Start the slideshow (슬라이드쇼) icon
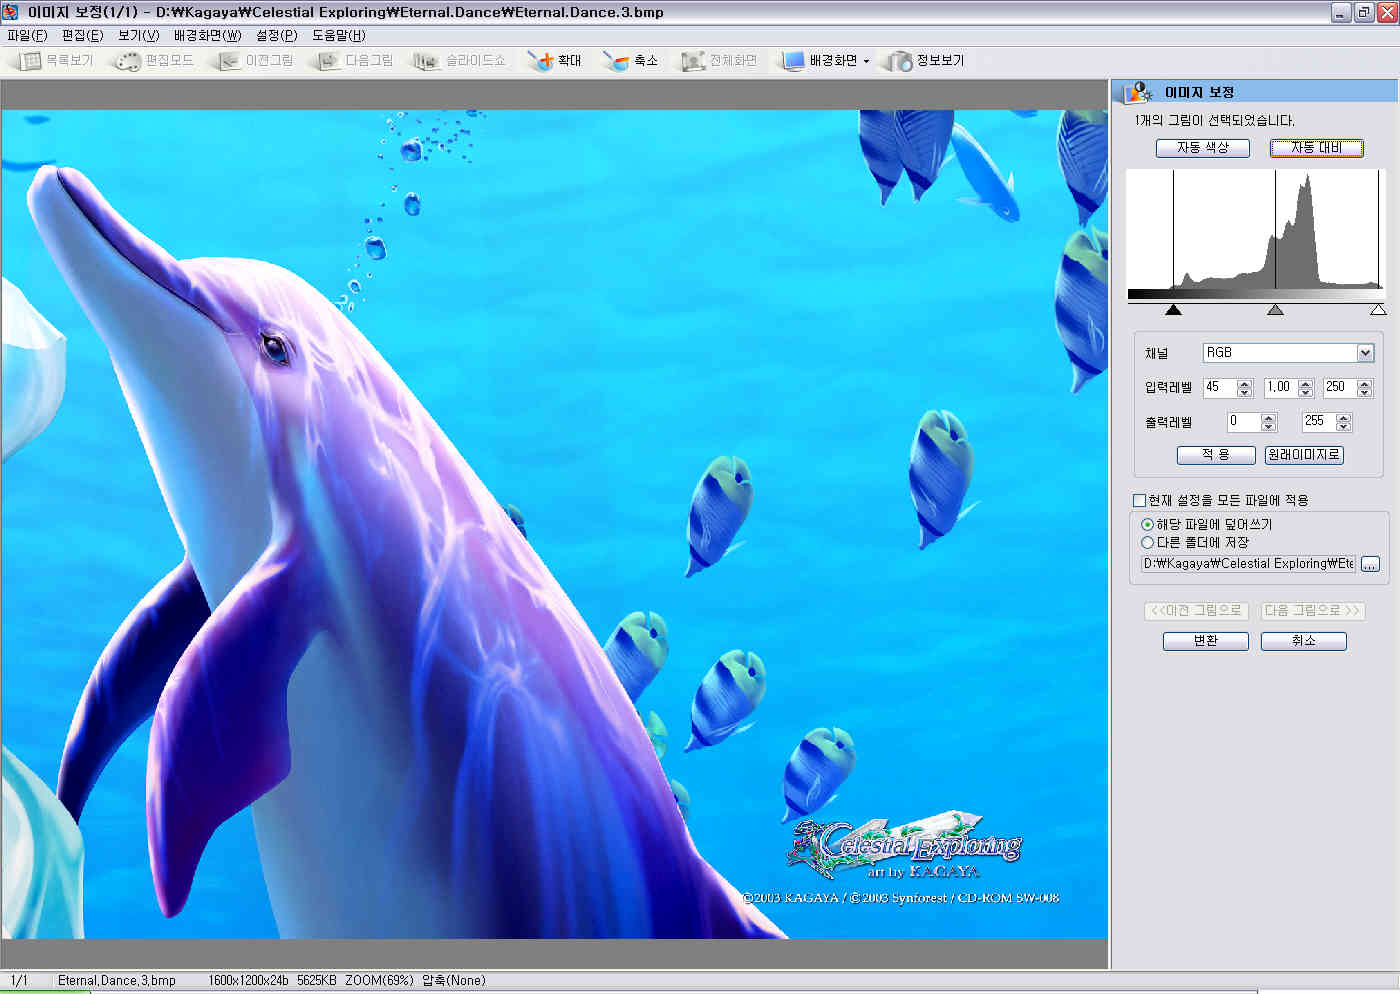Image resolution: width=1400 pixels, height=994 pixels. [427, 61]
